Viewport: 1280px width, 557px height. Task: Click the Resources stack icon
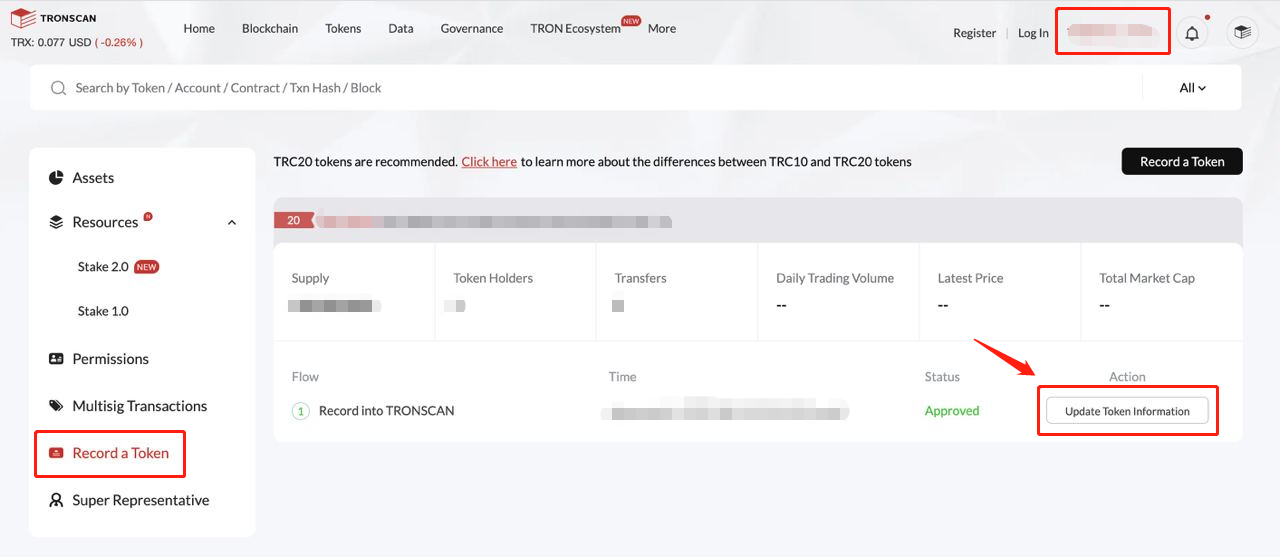tap(56, 222)
